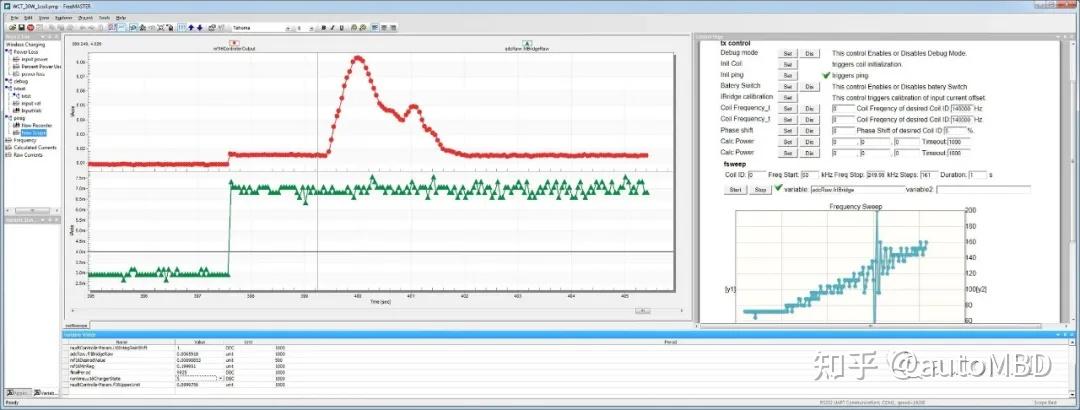Click Dis button for Batery Switch
This screenshot has height=410, width=1080.
(x=810, y=87)
